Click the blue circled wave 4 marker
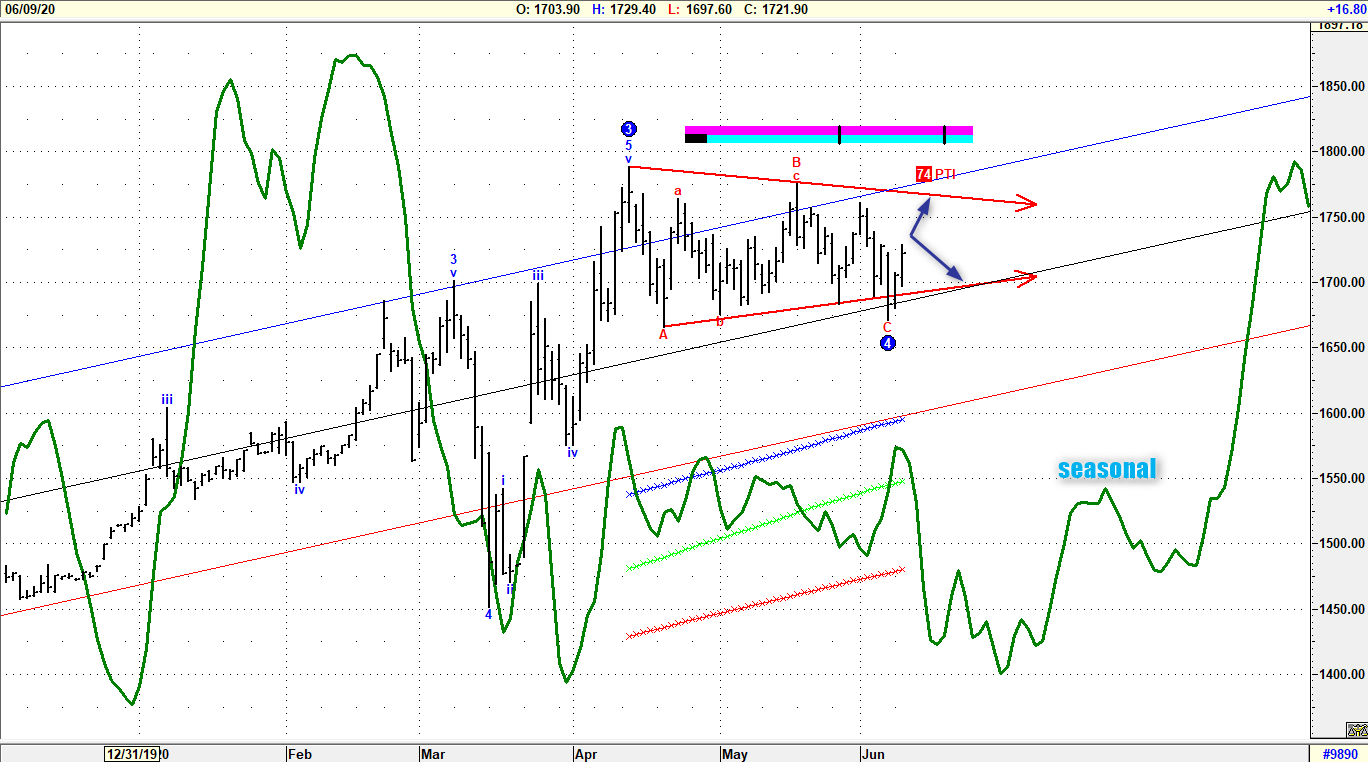1368x762 pixels. 887,343
